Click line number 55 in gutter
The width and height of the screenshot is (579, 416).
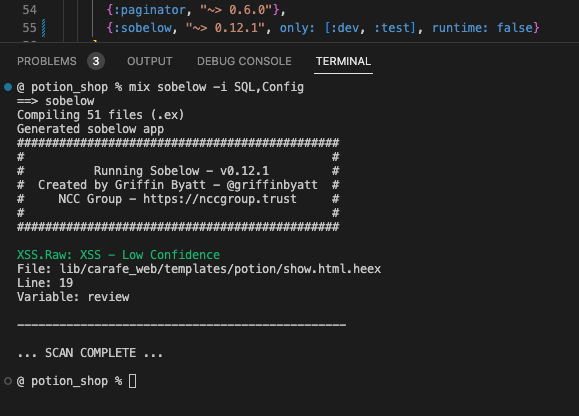tap(30, 28)
